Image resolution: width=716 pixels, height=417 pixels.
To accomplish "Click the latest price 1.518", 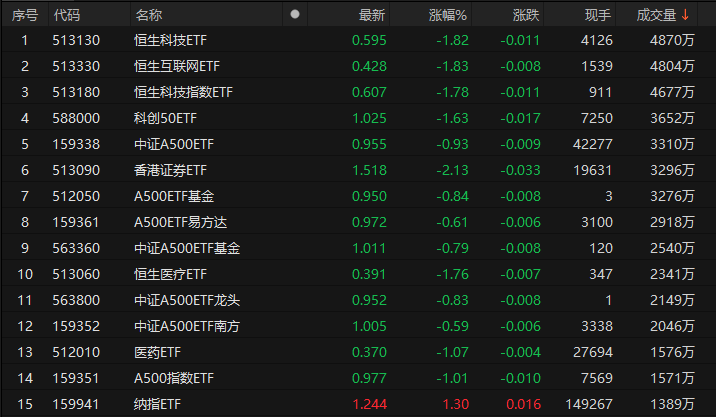I will point(369,170).
